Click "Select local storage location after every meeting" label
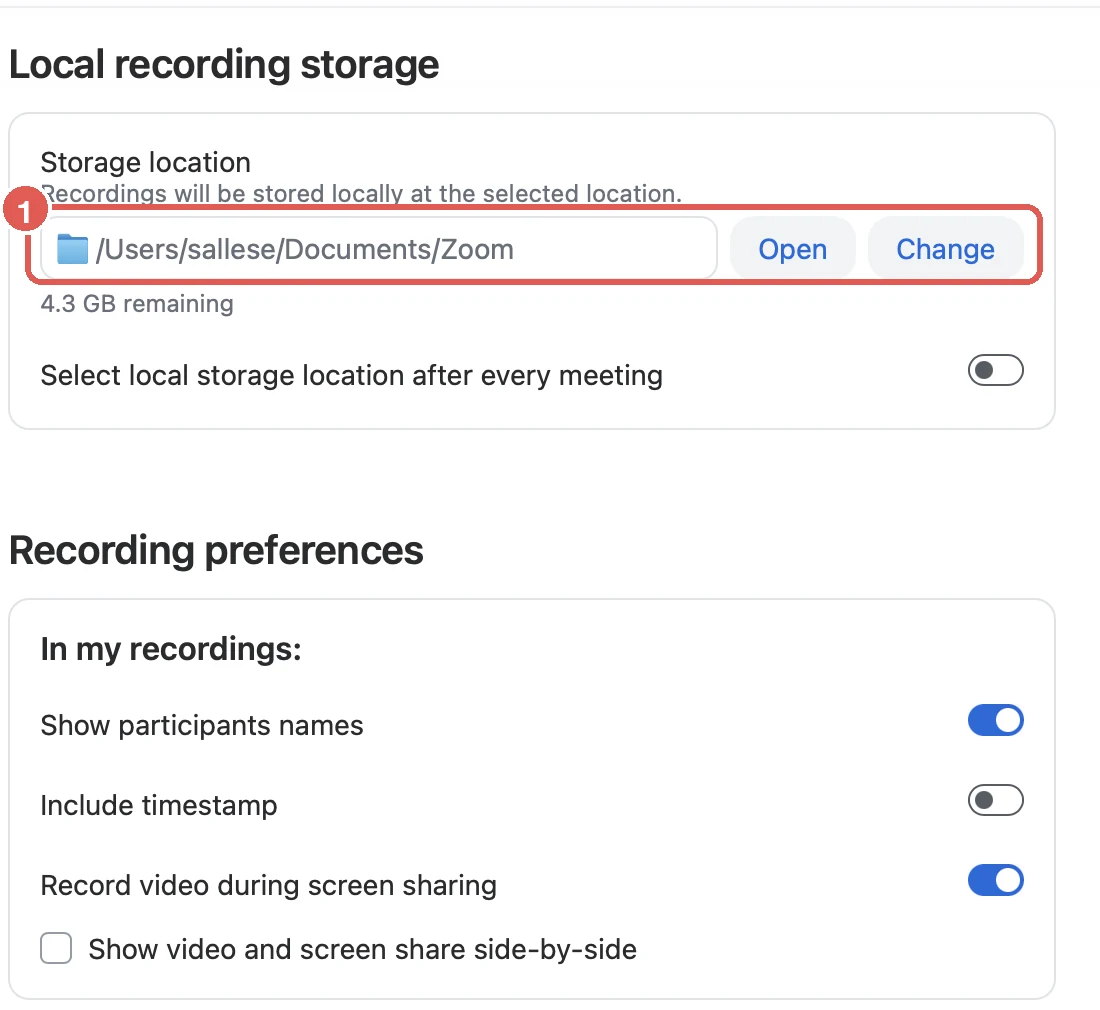1100x1010 pixels. (x=351, y=375)
